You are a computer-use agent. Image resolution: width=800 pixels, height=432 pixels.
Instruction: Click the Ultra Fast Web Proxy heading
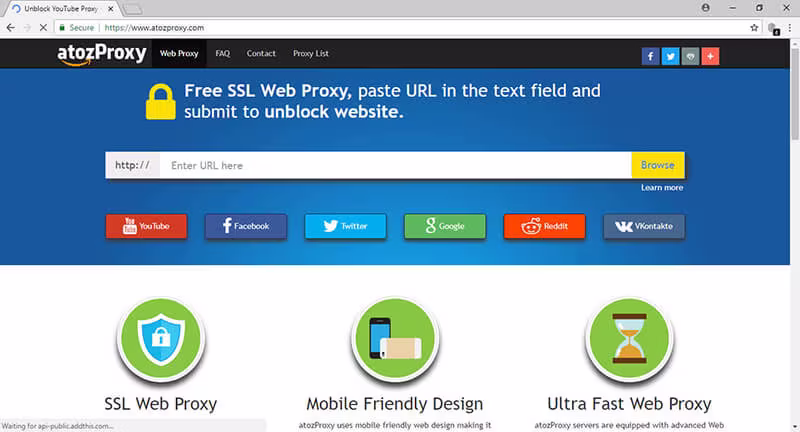point(629,404)
